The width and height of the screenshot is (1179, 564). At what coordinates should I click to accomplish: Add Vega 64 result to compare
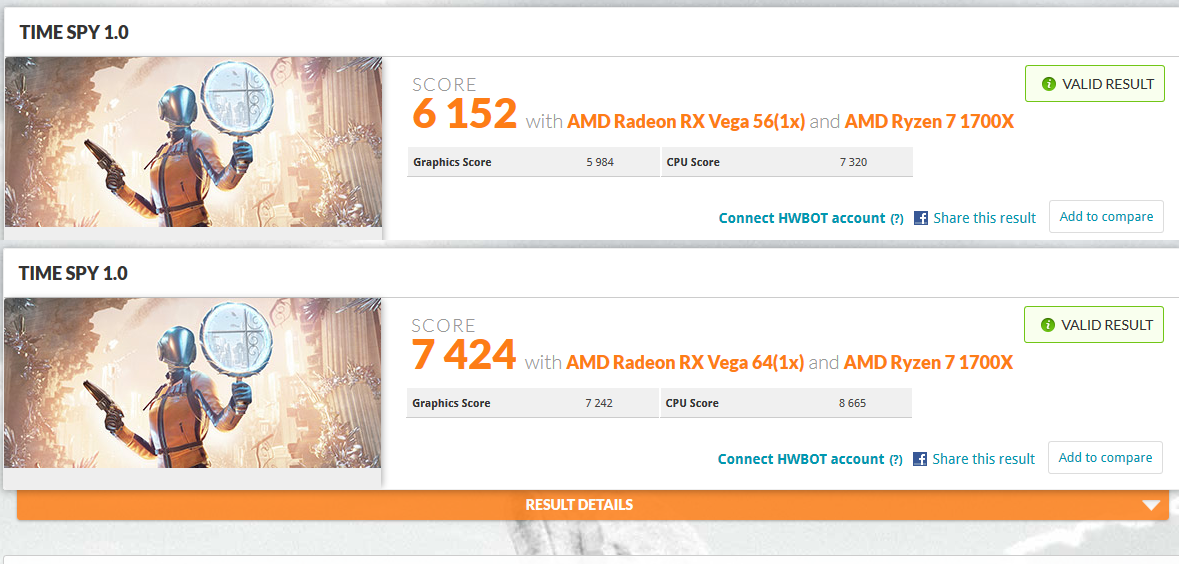1105,457
